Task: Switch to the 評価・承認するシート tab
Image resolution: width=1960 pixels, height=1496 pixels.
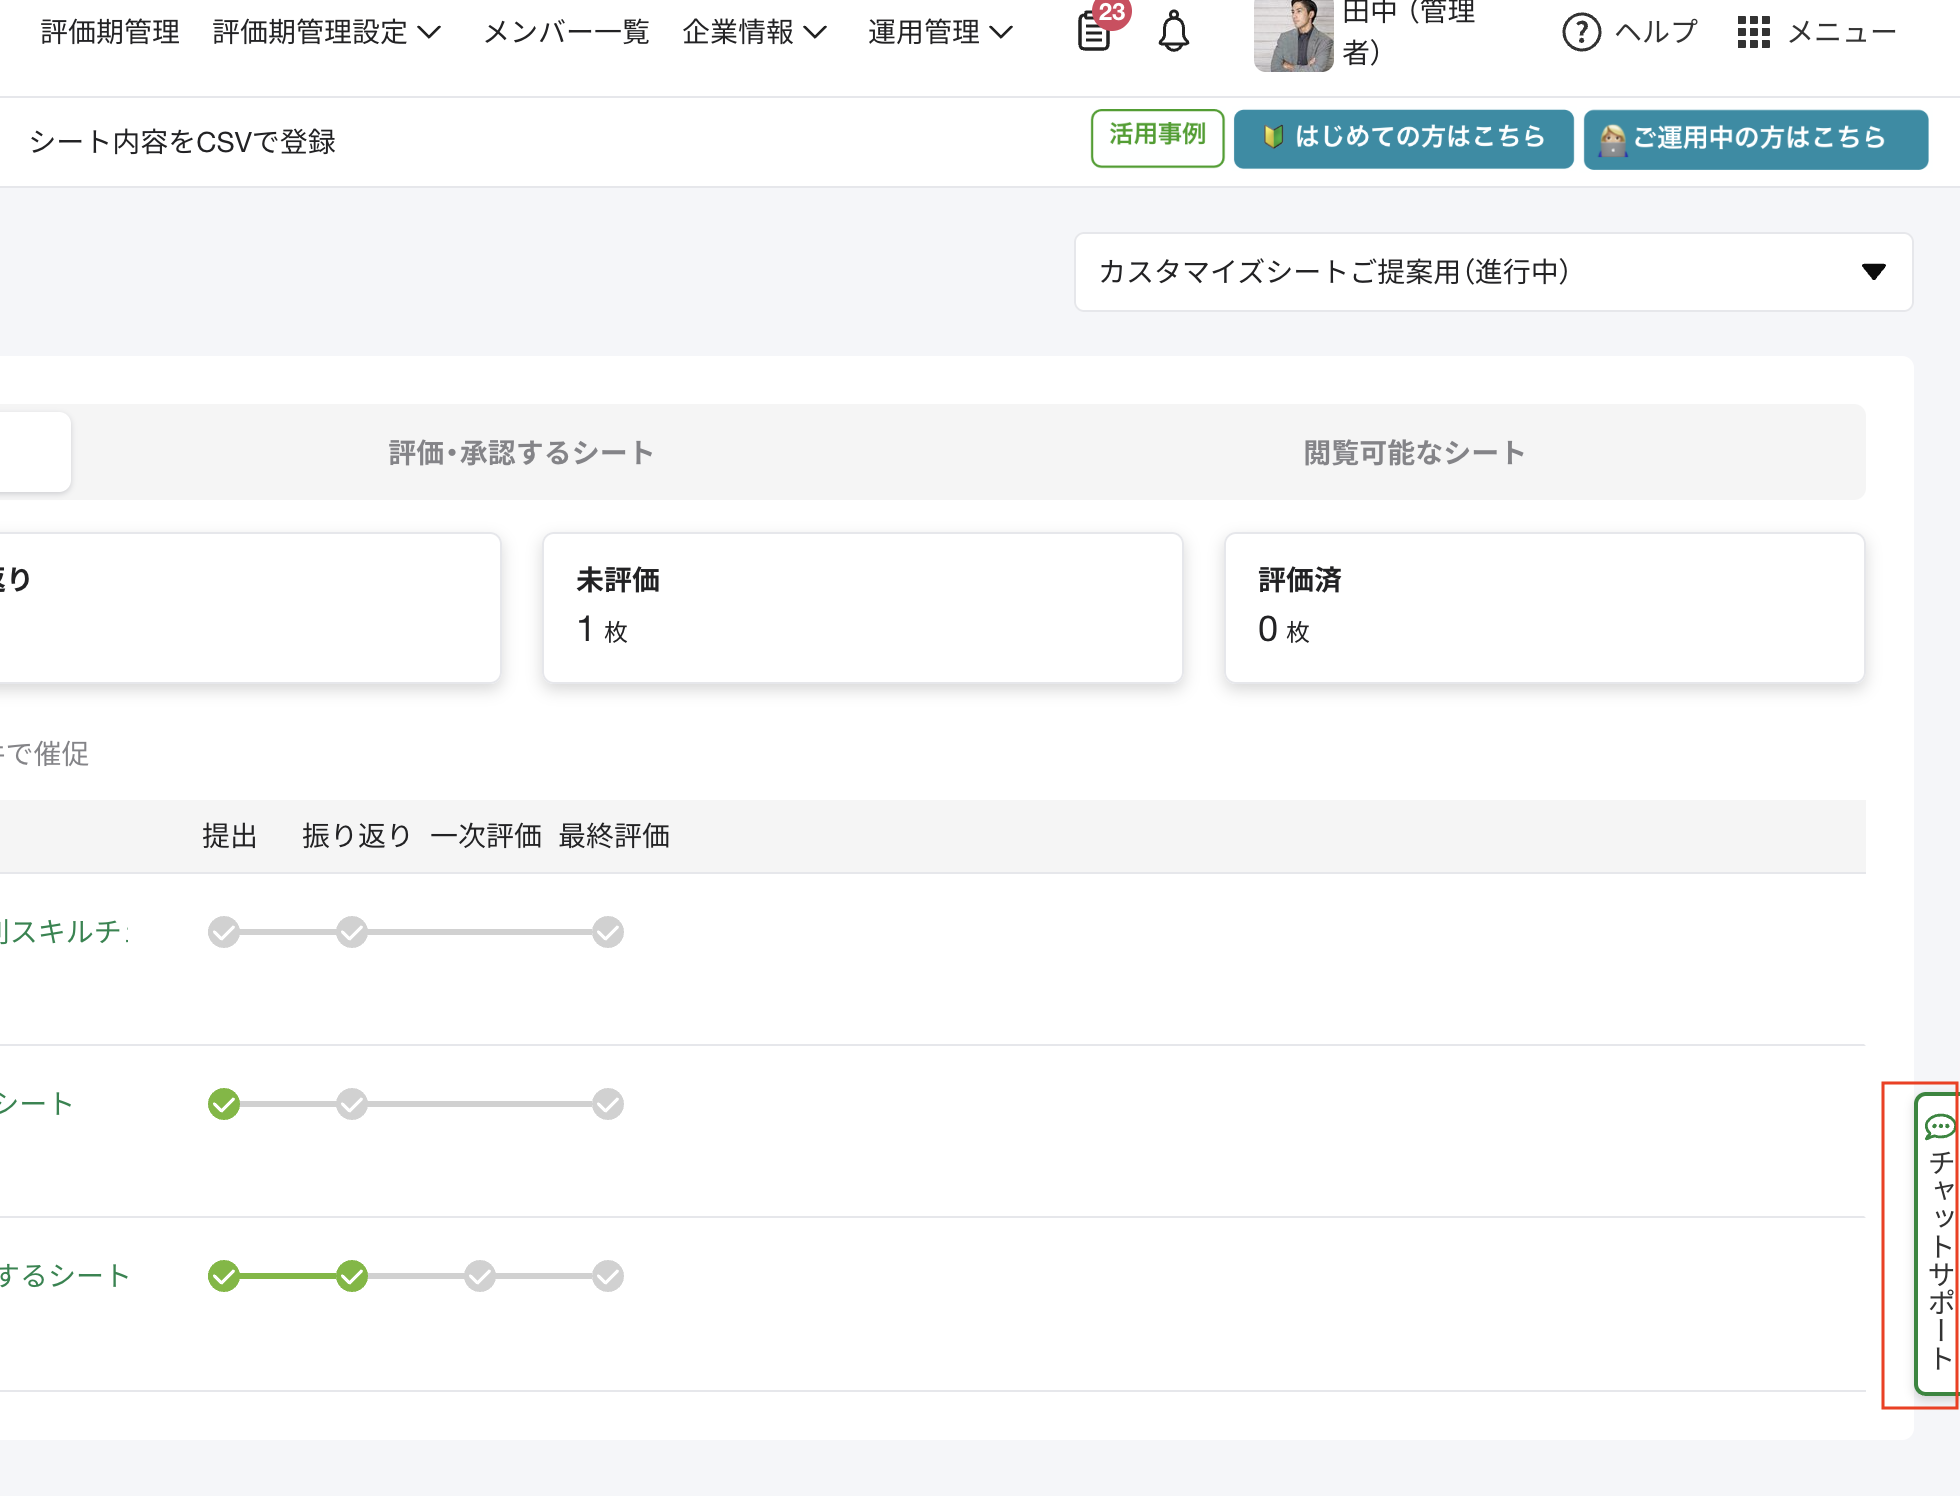Action: [x=521, y=453]
